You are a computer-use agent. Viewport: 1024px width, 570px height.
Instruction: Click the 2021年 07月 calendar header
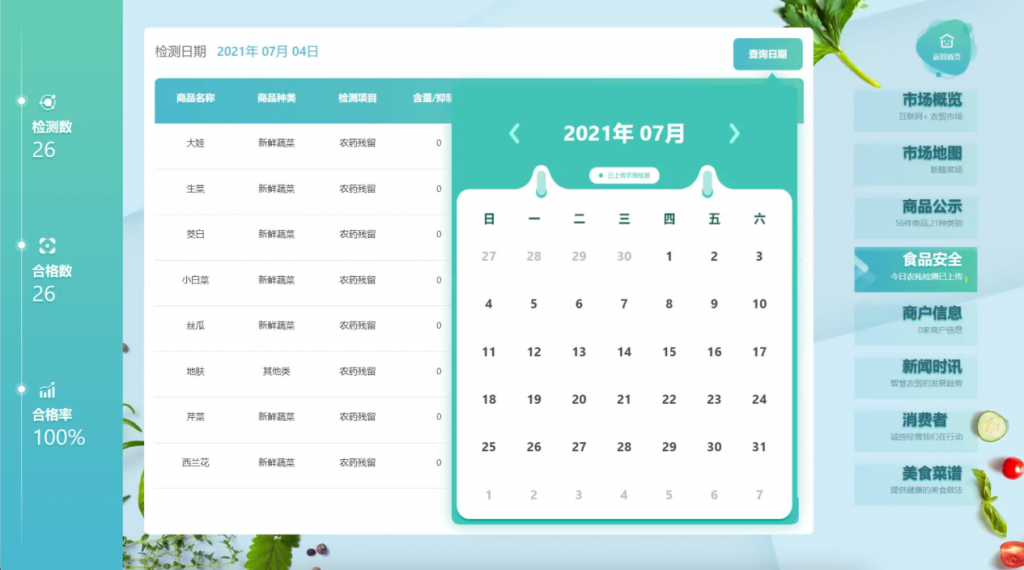coord(624,133)
